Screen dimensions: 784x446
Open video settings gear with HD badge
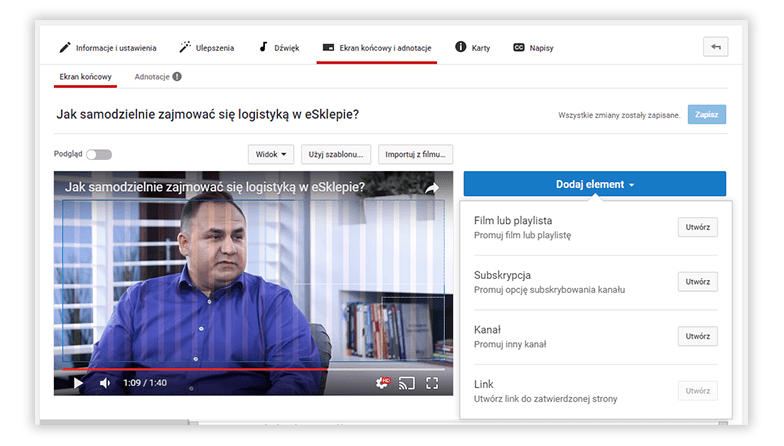point(382,383)
